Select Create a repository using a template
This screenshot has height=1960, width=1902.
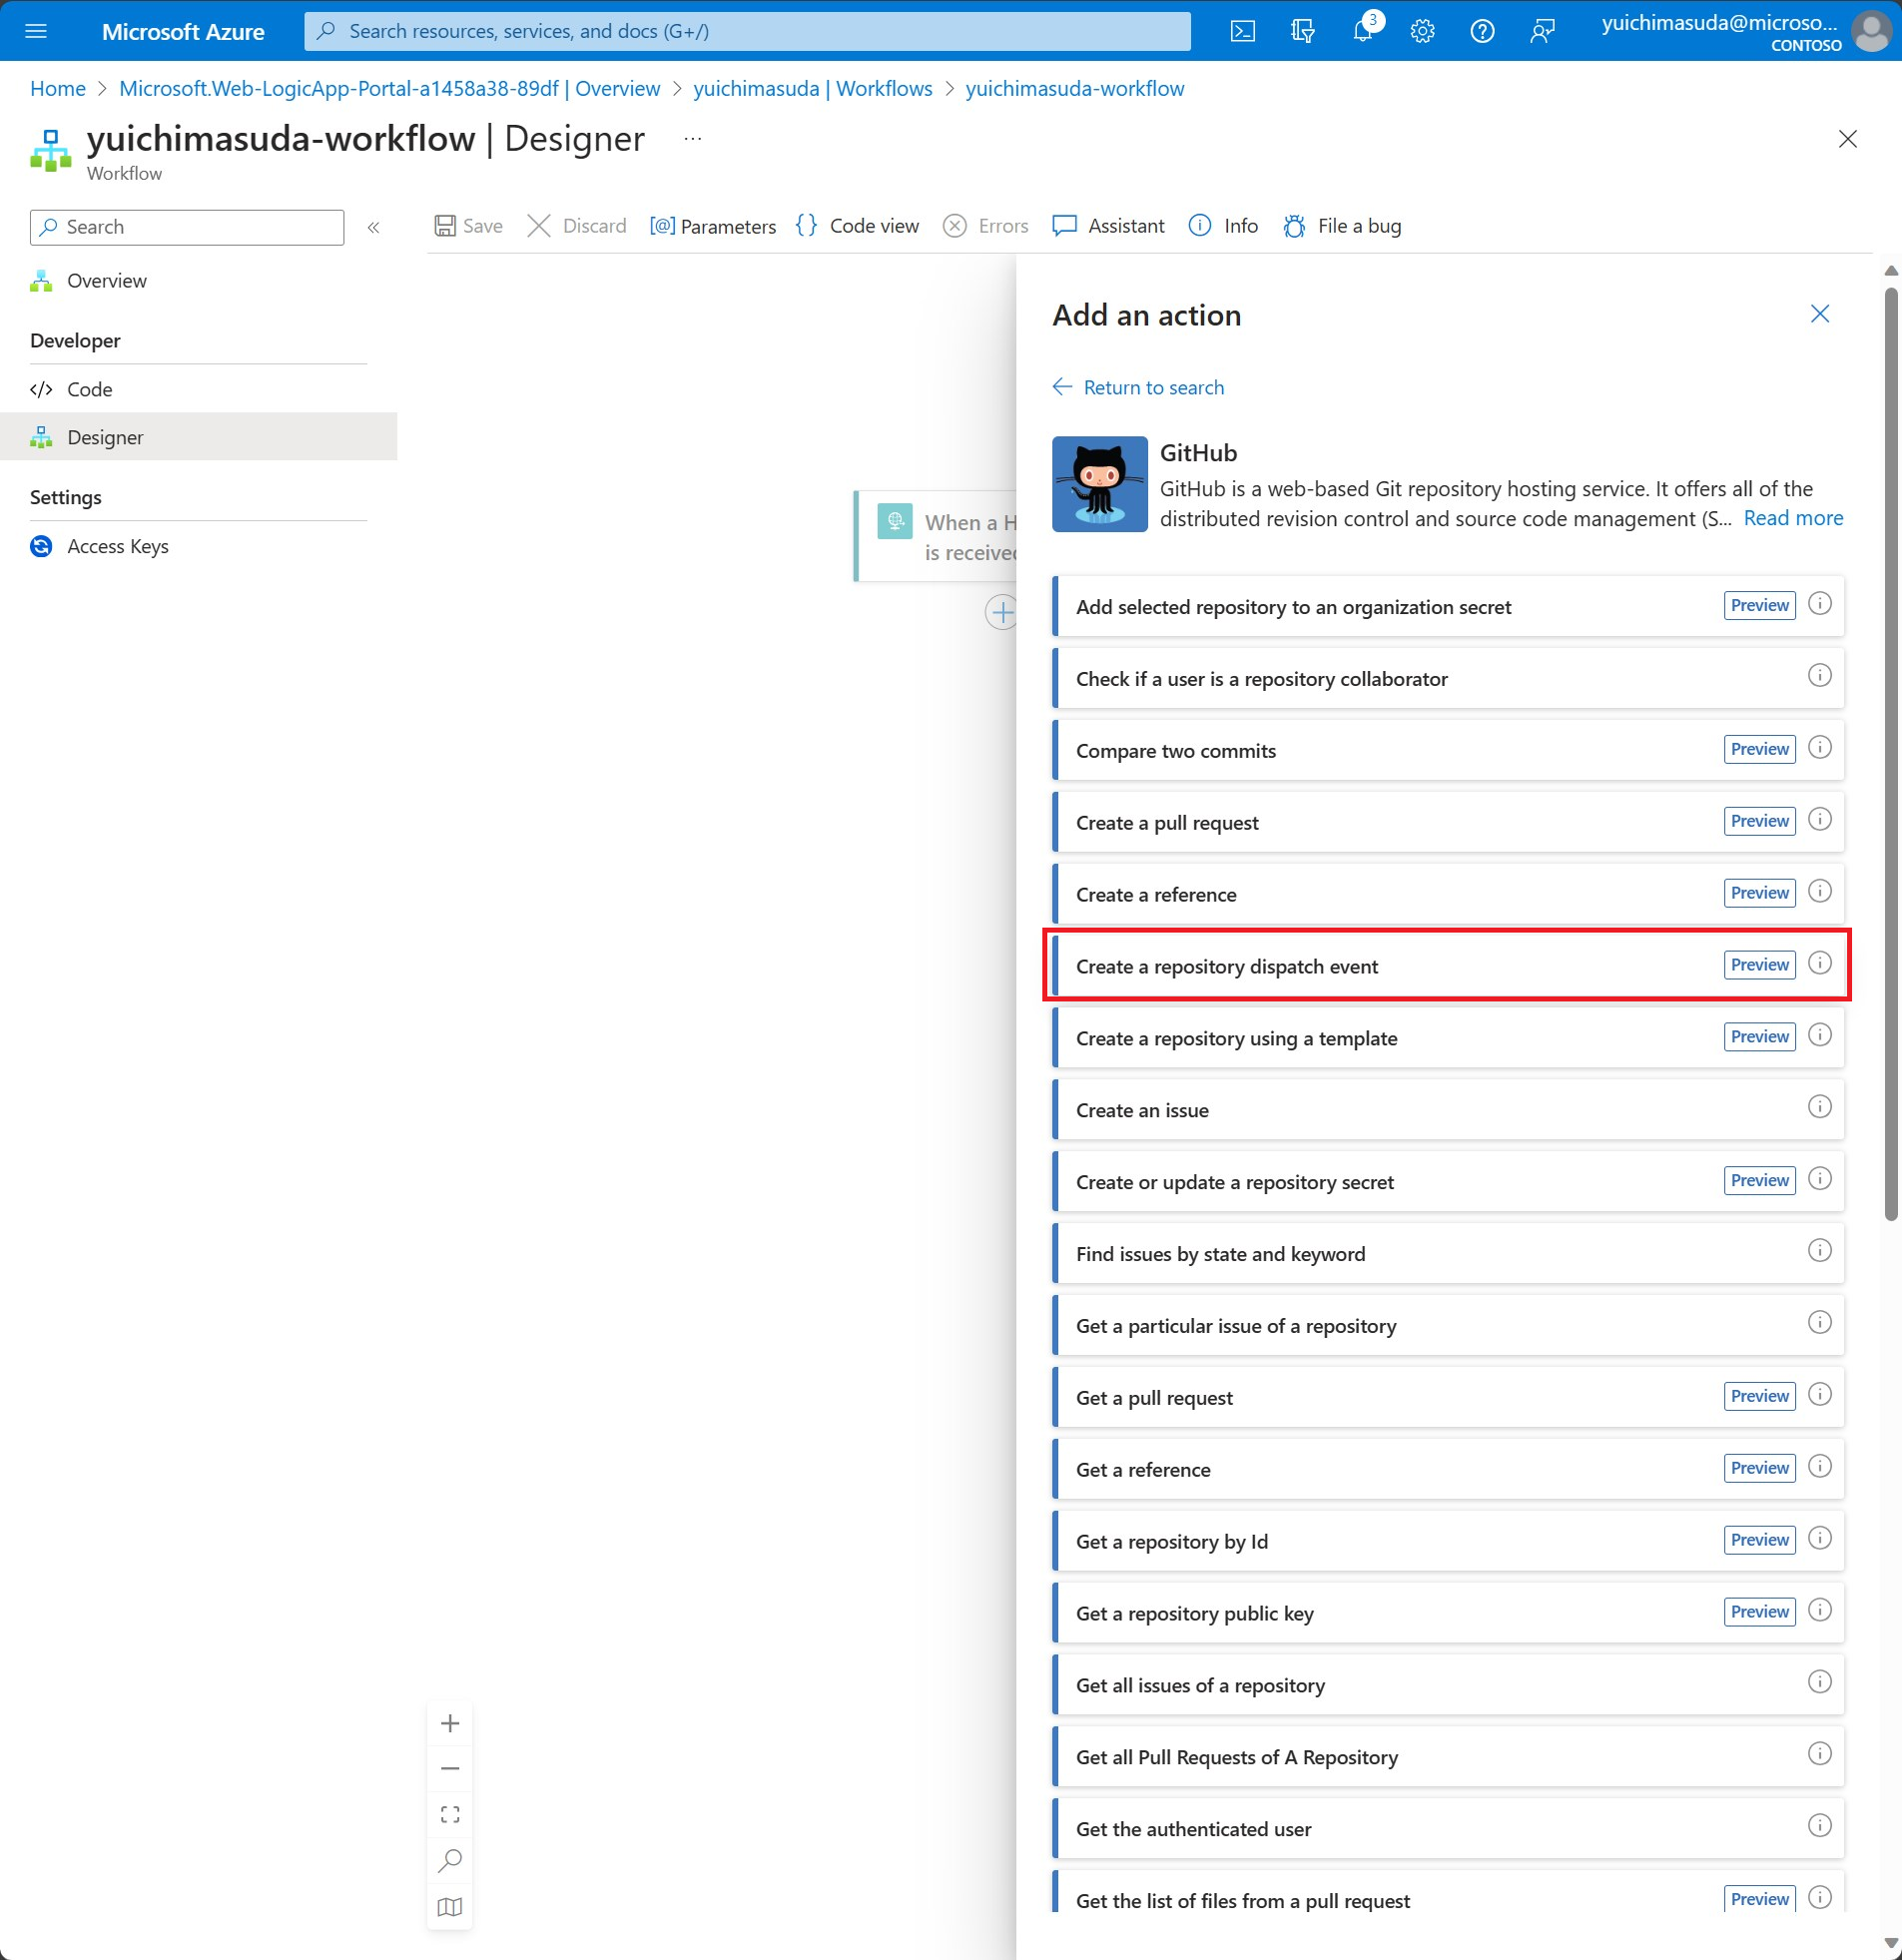coord(1448,1038)
